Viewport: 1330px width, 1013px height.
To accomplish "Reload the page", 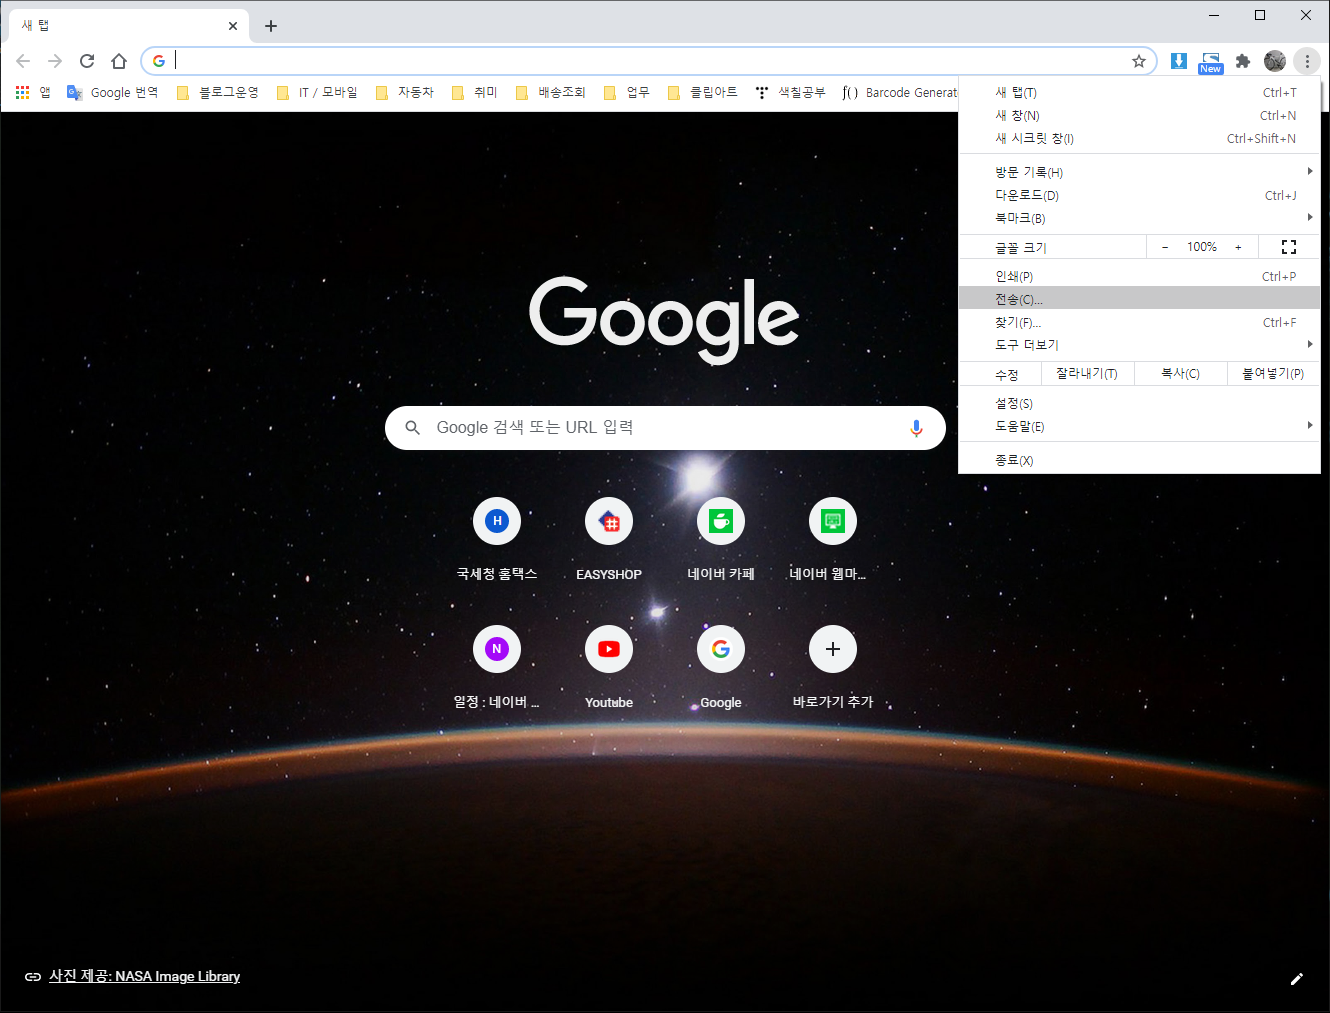I will coord(87,61).
